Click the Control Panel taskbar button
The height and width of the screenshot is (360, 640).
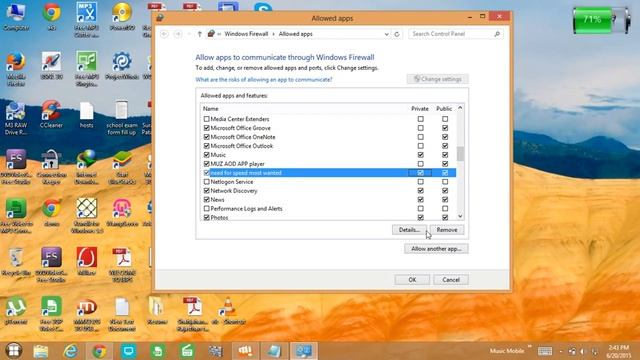pos(304,351)
